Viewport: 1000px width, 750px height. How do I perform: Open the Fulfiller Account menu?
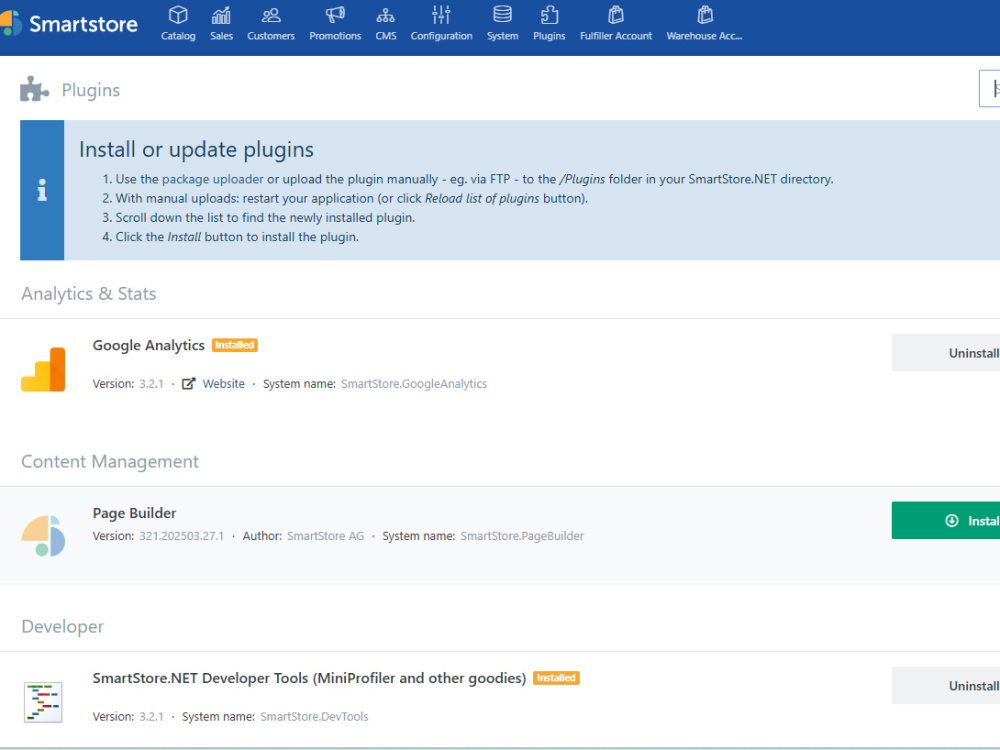coord(616,24)
